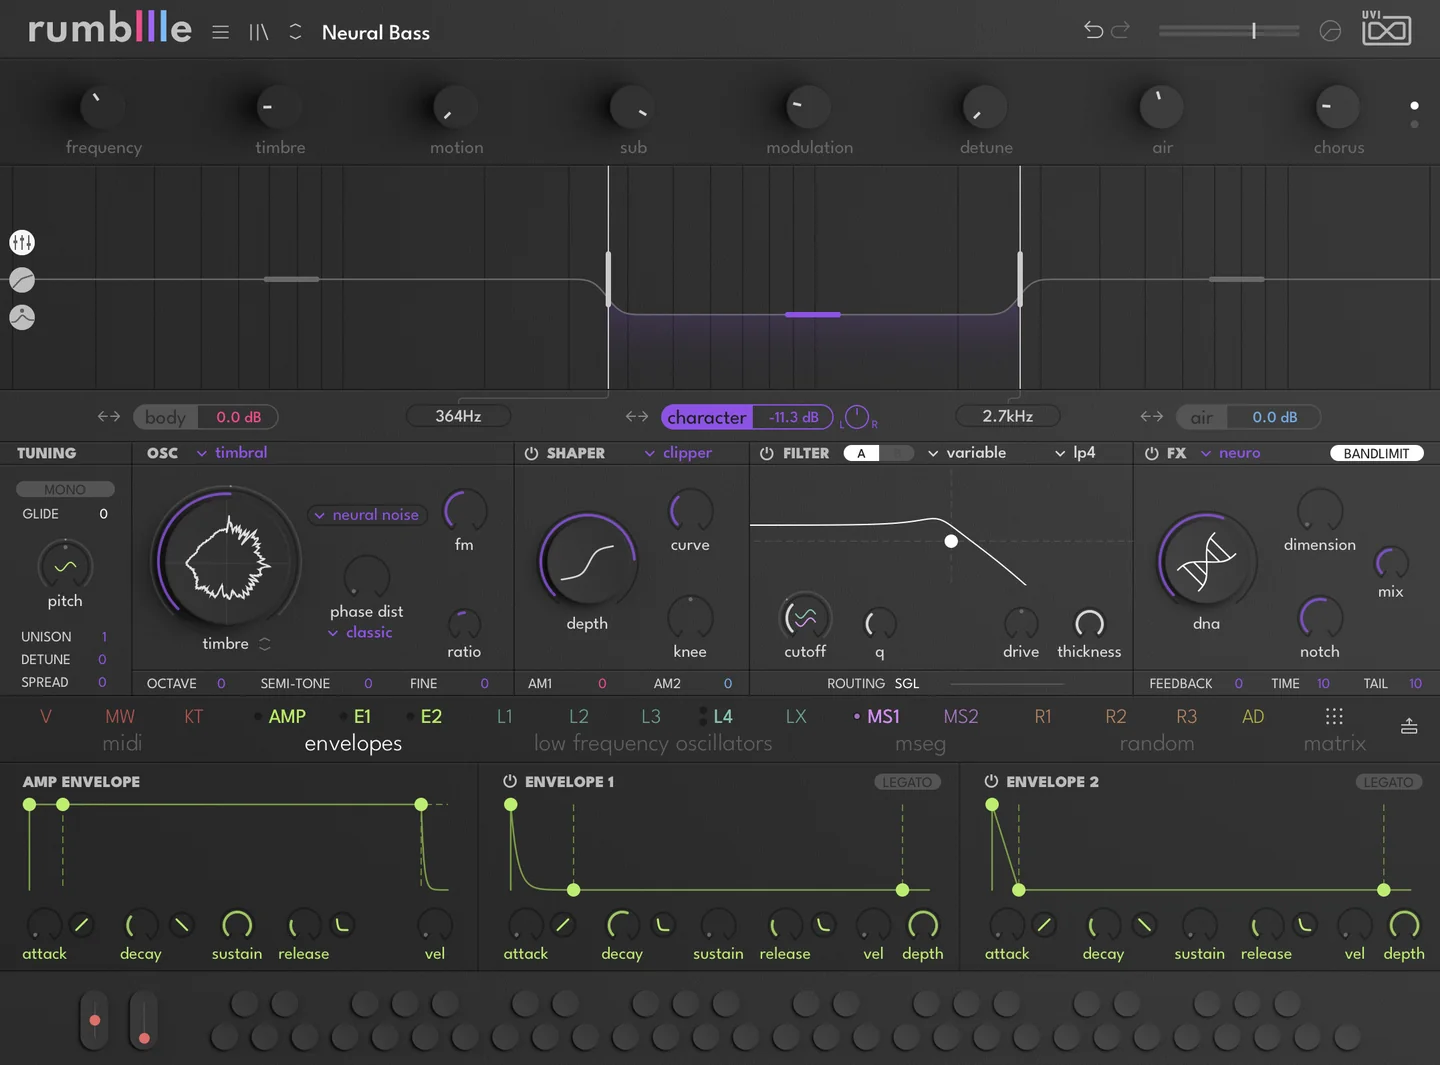Click amp attack curve shape icon
The image size is (1440, 1065).
tap(82, 925)
